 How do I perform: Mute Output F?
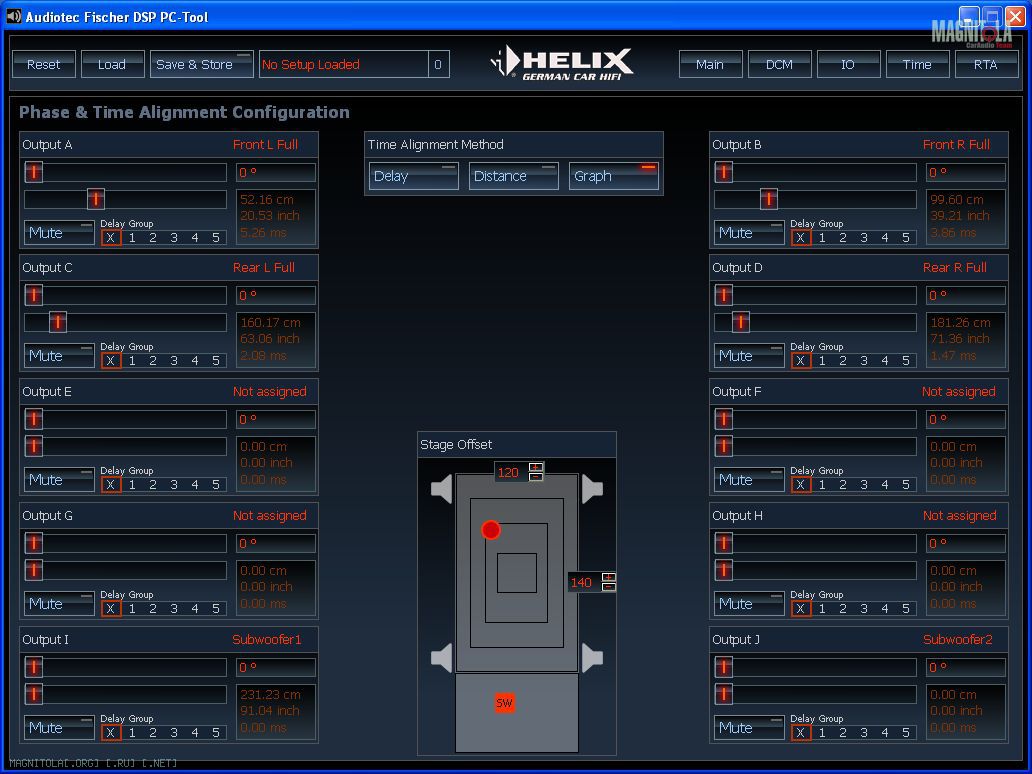[x=749, y=480]
